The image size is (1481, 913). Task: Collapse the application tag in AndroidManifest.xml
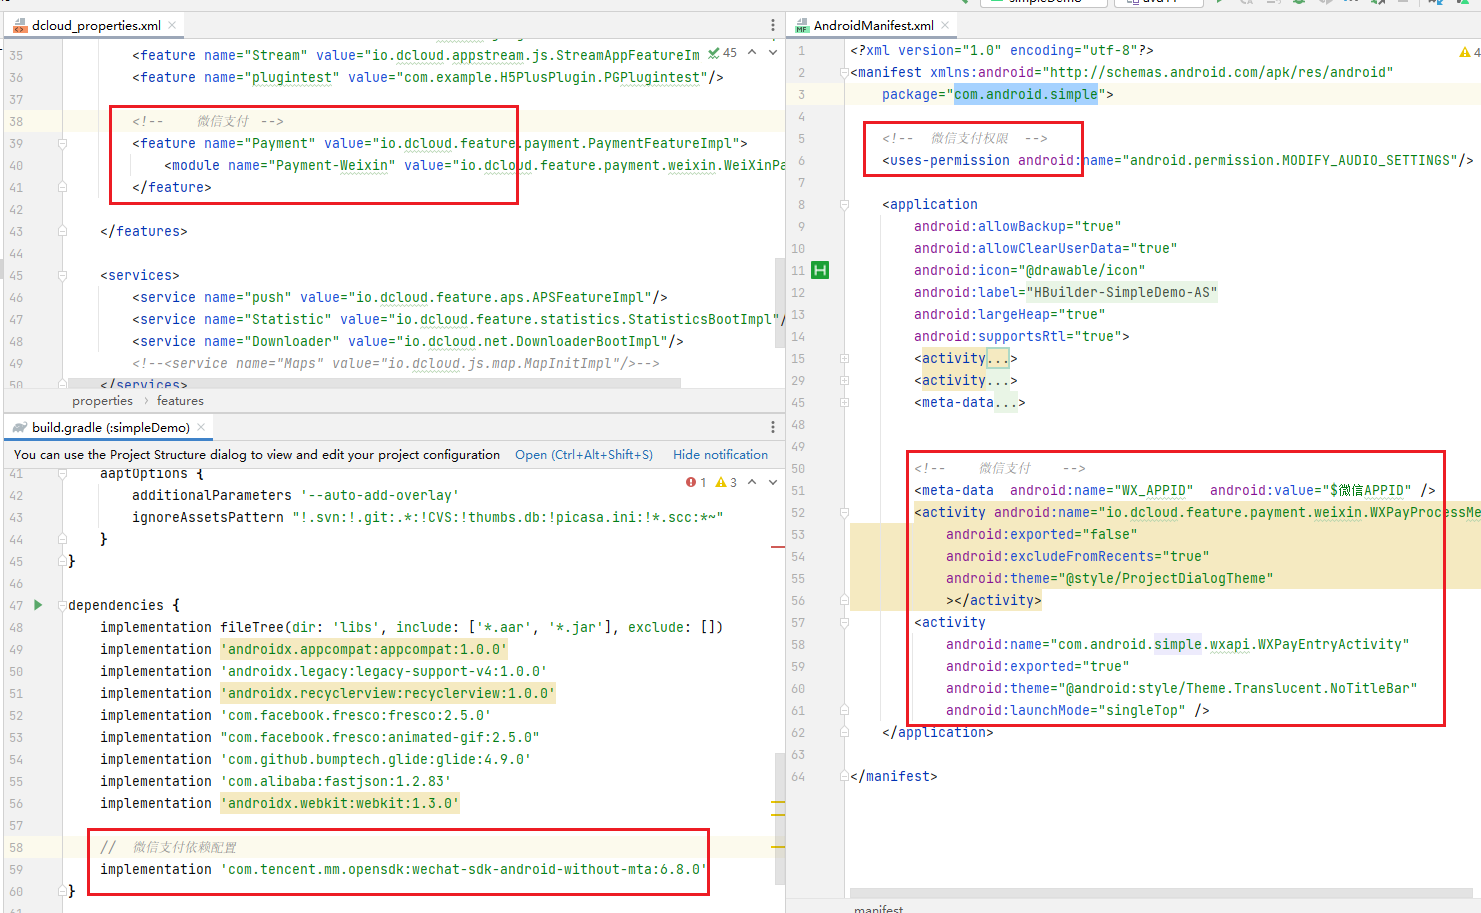[x=844, y=204]
